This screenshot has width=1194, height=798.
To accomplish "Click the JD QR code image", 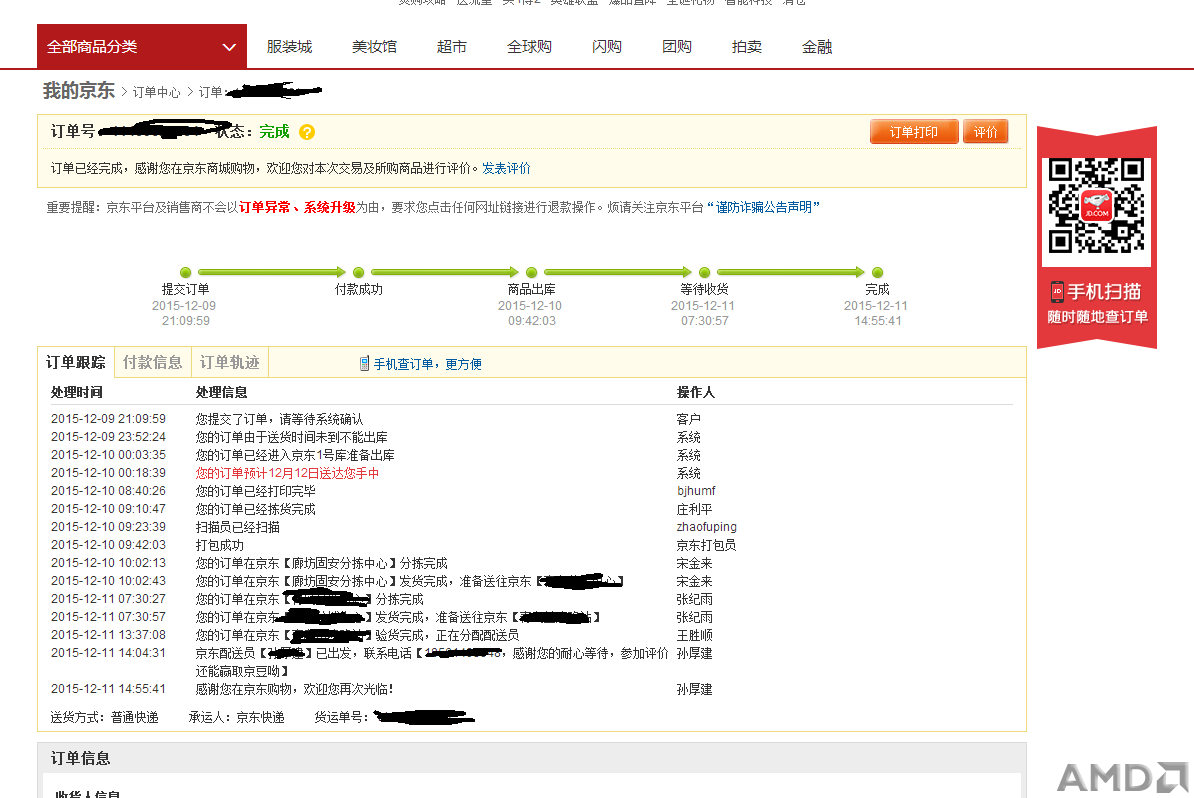I will 1097,206.
